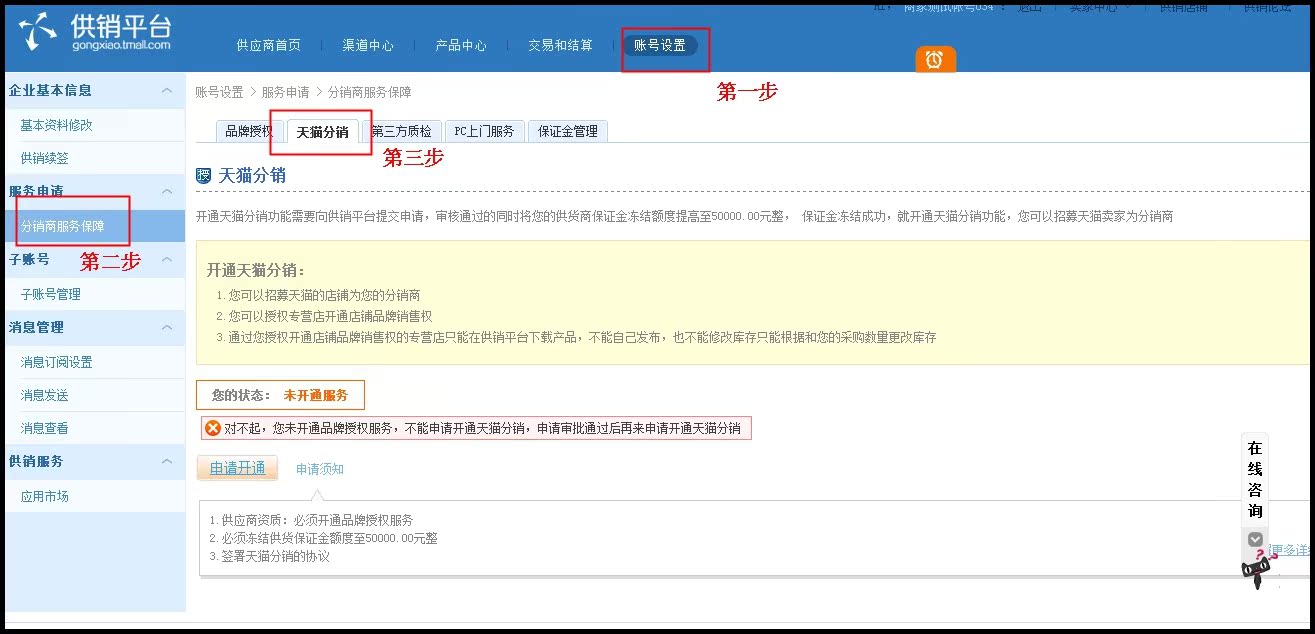The width and height of the screenshot is (1315, 634).
Task: Collapse the 子账号 sidebar section chevron
Action: pos(167,259)
